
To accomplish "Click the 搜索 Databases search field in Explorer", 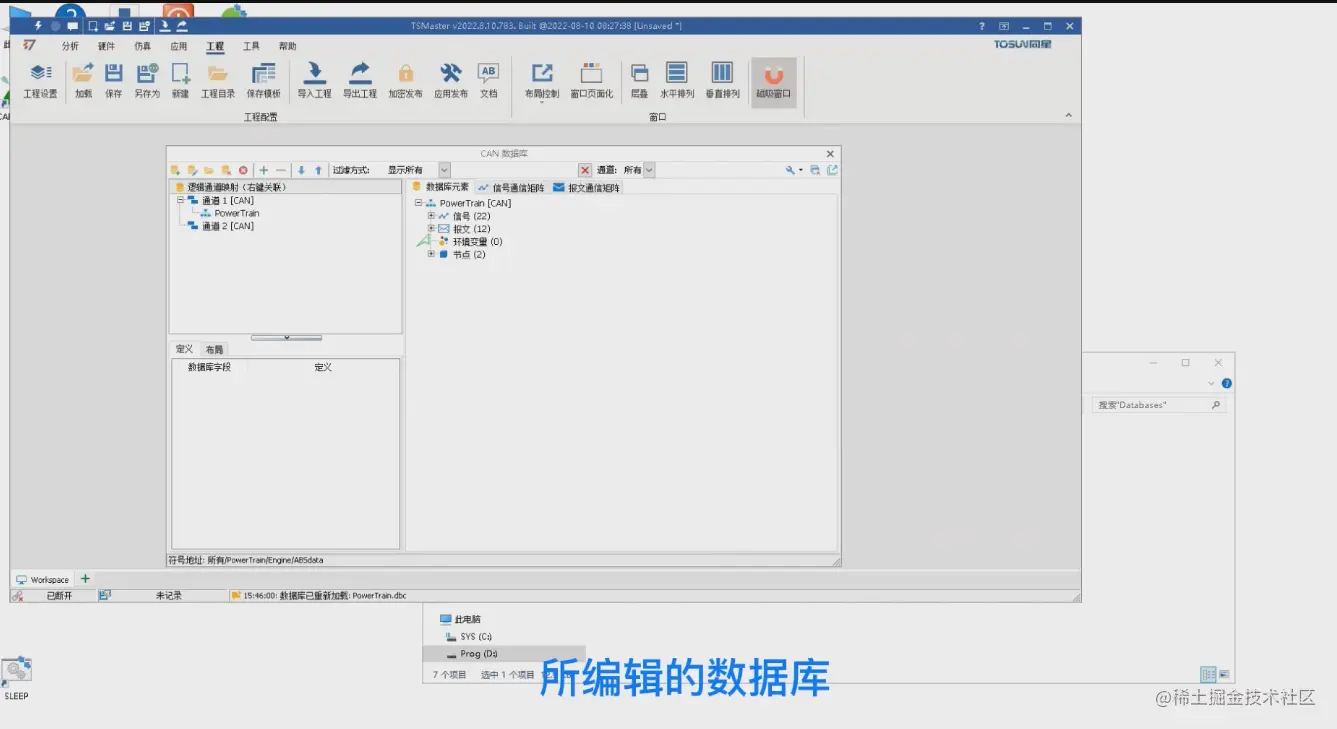I will click(1158, 405).
